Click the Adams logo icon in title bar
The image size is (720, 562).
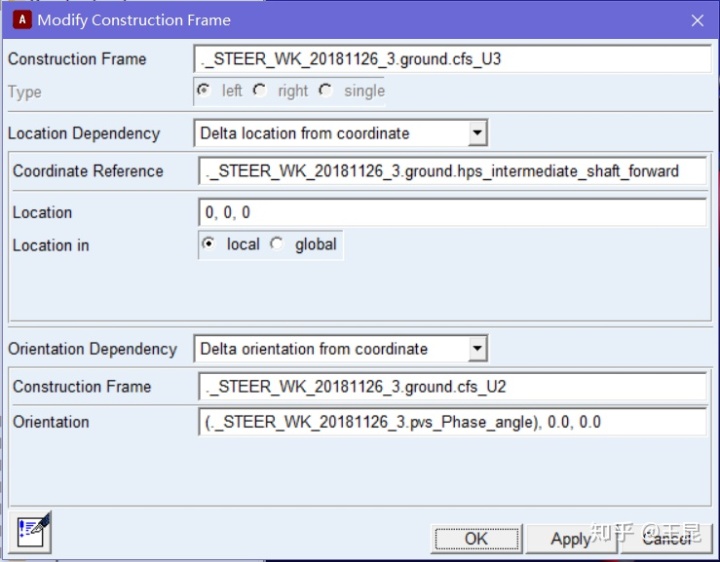[x=20, y=19]
